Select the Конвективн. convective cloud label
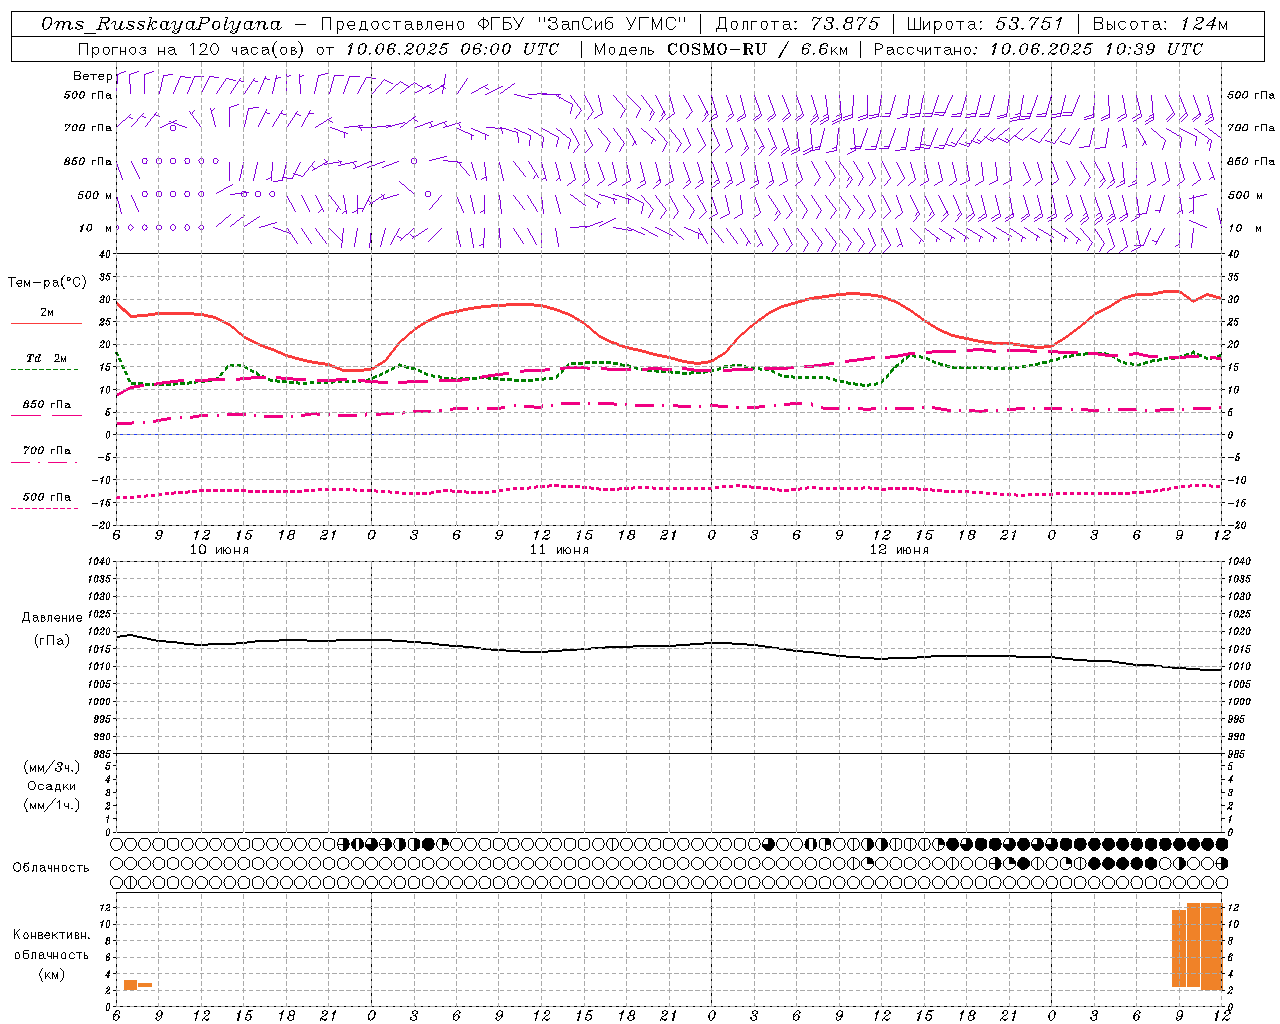Screen dimensions: 1280x1024 coord(51,935)
